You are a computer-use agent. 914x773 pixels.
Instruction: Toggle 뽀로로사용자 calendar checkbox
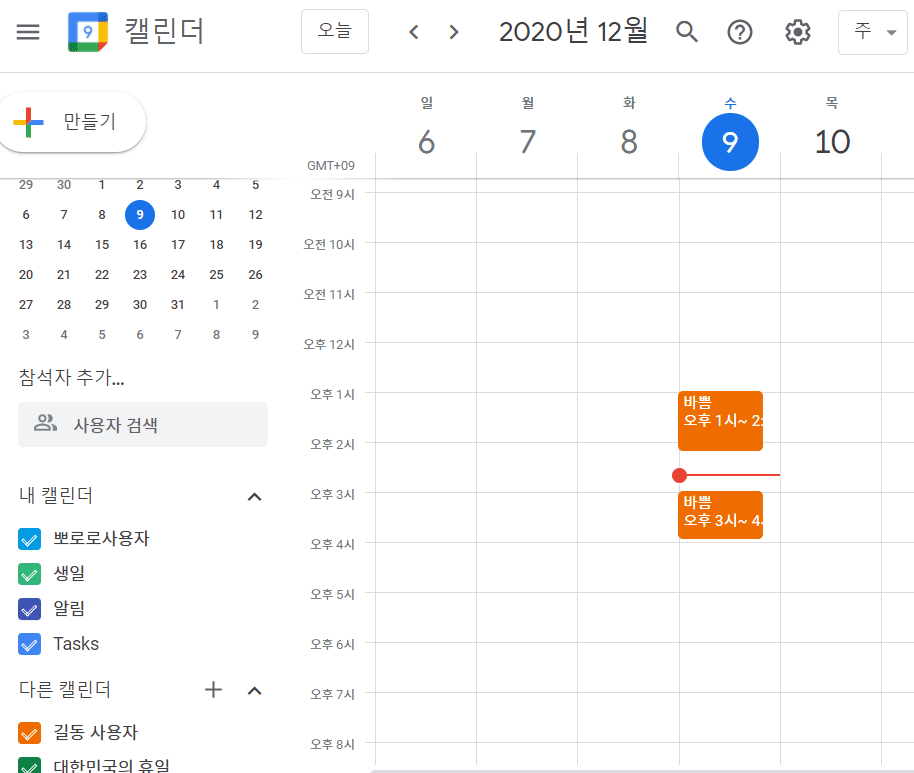[x=29, y=539]
